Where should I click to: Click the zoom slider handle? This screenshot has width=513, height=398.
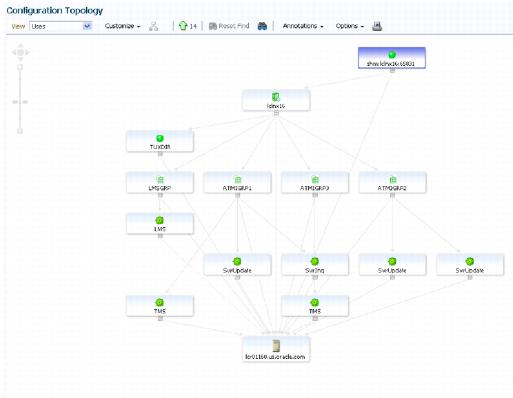click(x=20, y=102)
